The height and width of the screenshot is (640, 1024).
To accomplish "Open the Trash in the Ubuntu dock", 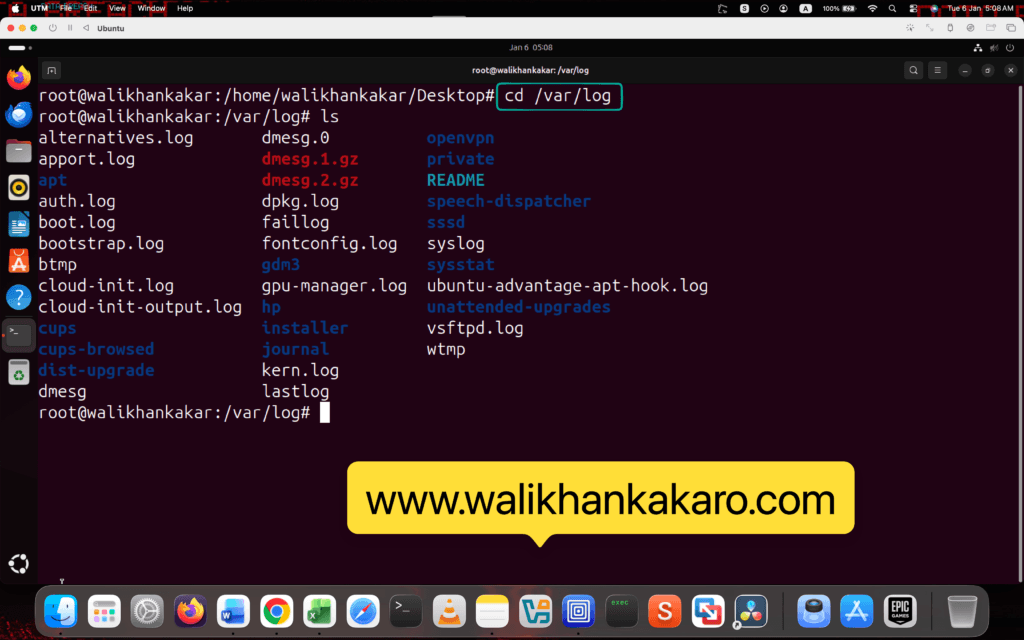I will [x=18, y=373].
